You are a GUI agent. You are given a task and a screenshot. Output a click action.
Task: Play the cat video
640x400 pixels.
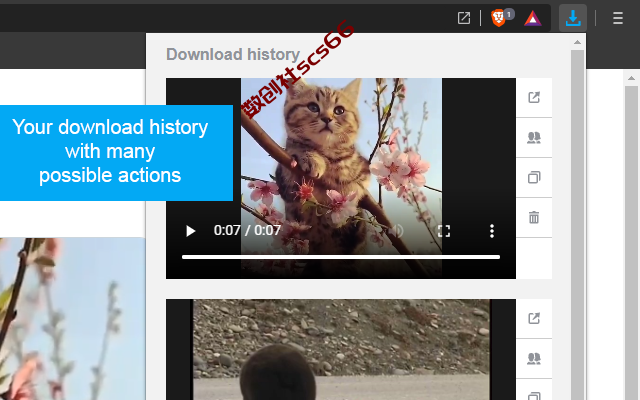[x=190, y=231]
